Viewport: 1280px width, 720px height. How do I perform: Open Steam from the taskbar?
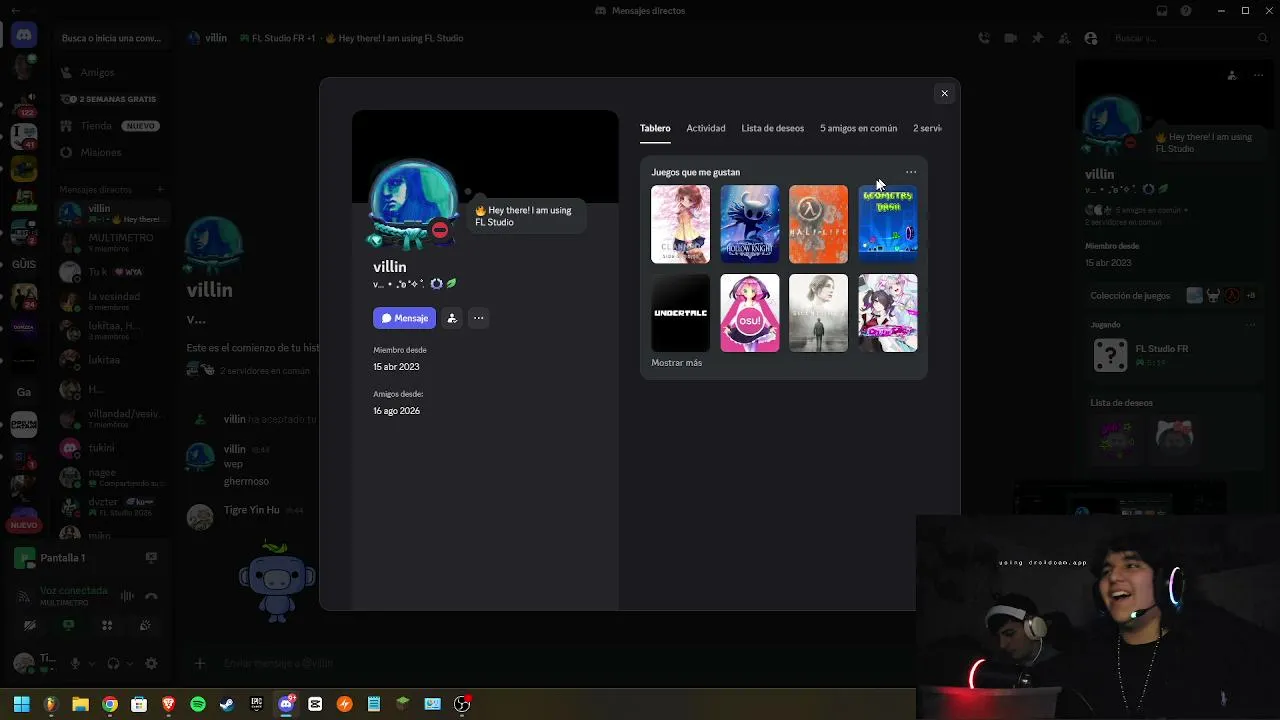[227, 704]
